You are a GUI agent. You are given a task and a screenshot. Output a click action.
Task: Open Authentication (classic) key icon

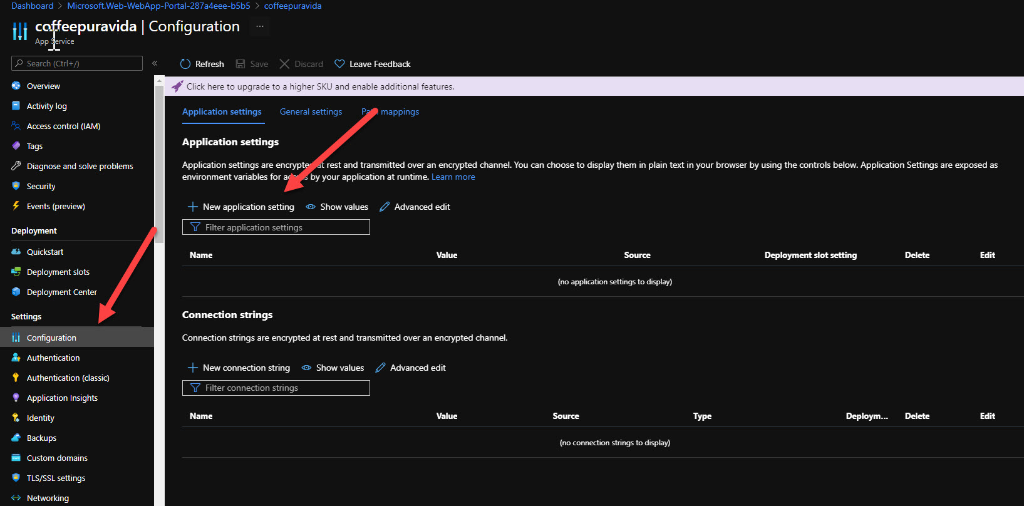point(16,378)
